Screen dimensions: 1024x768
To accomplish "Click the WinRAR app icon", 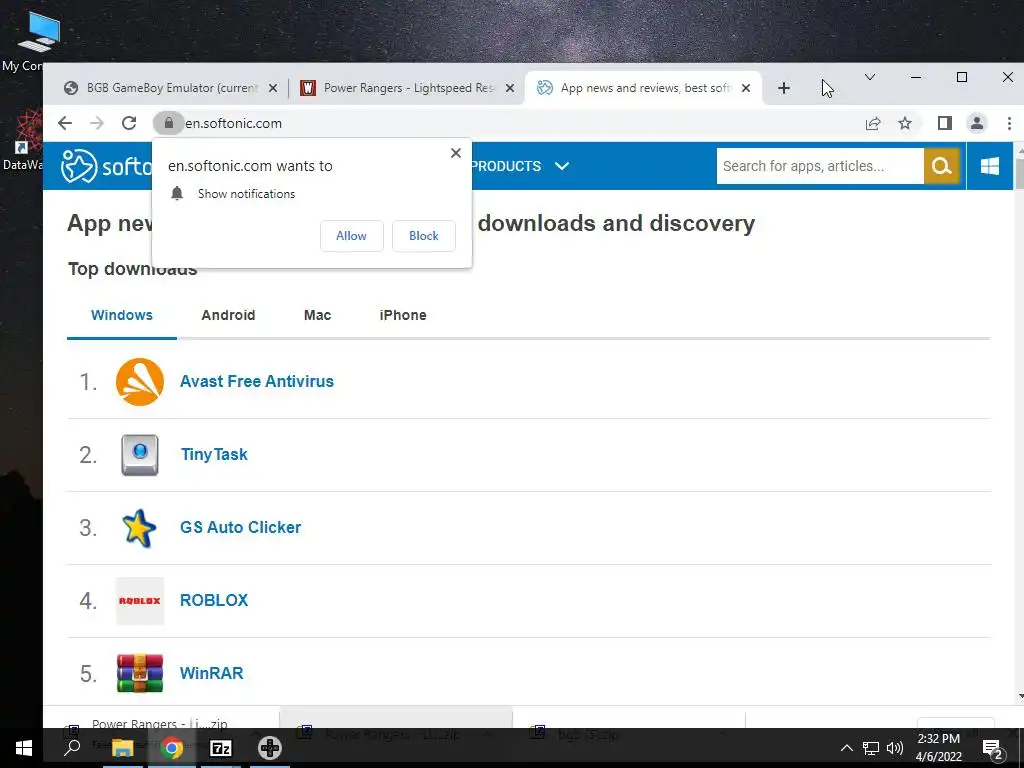I will [140, 673].
